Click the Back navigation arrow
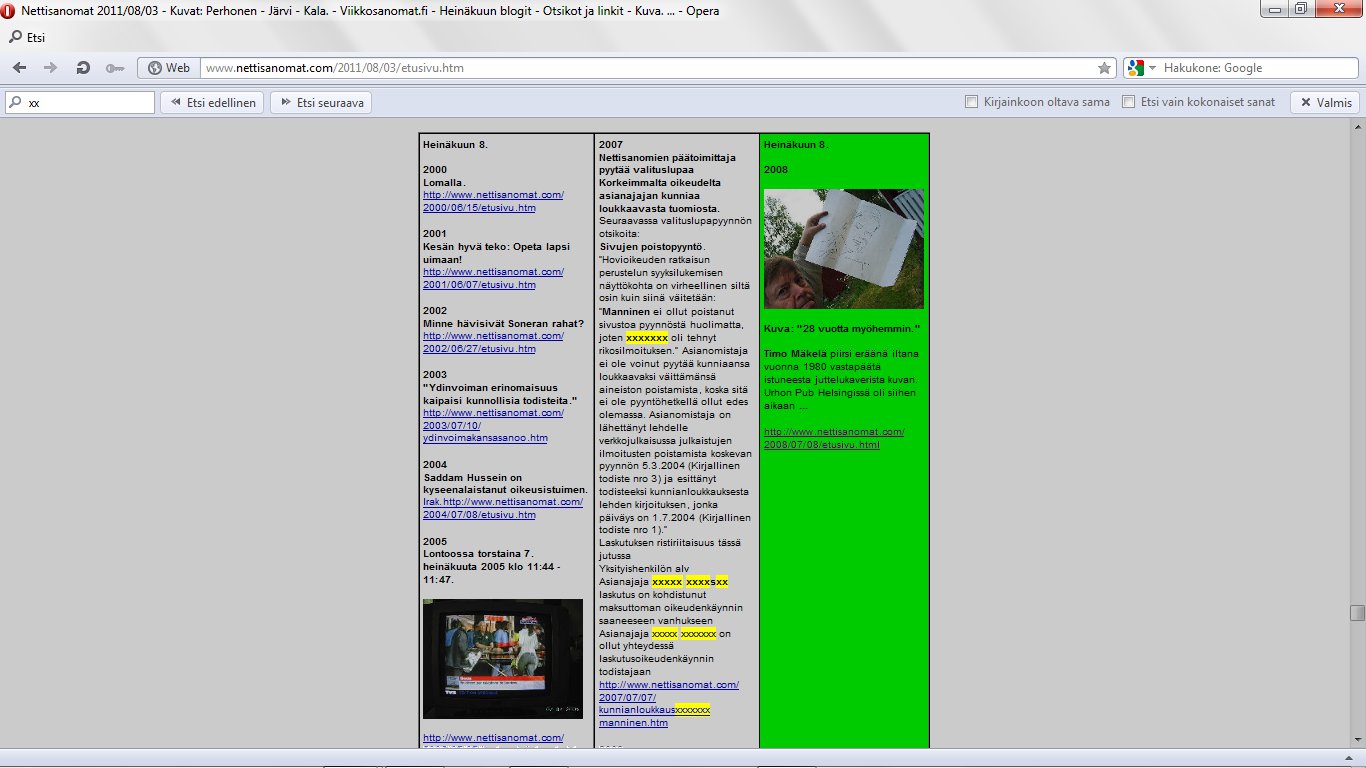 20,68
